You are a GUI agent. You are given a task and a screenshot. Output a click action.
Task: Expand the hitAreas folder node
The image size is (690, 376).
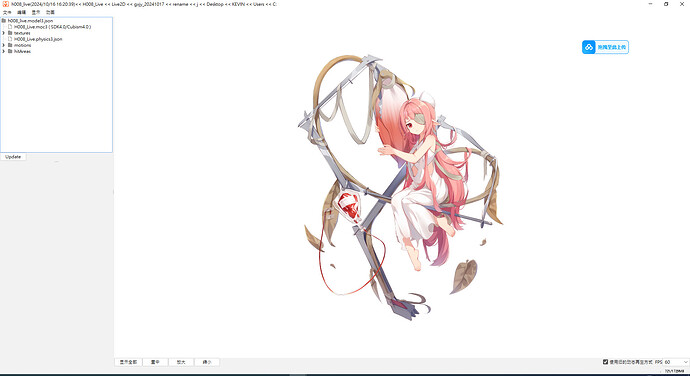coord(4,52)
